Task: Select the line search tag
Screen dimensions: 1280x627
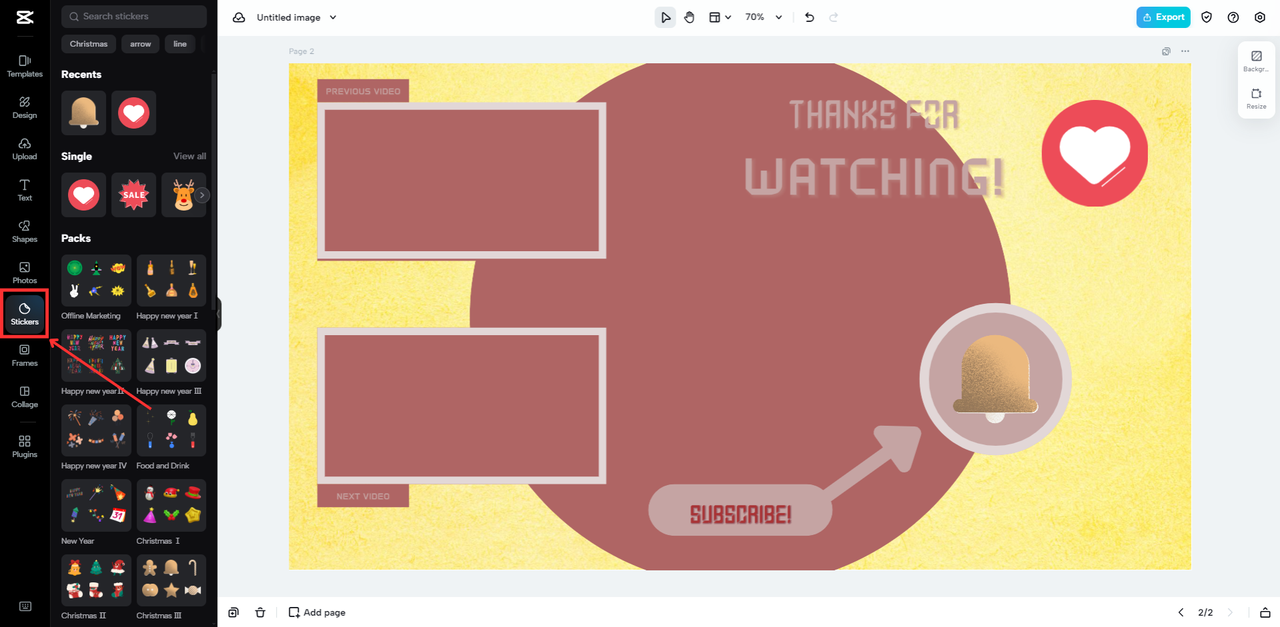Action: (x=180, y=44)
